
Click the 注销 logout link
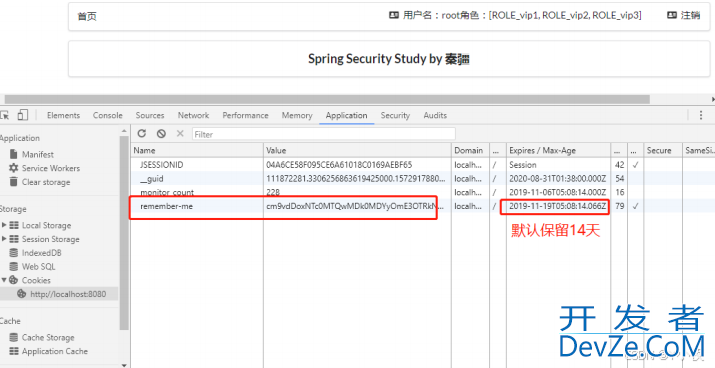pyautogui.click(x=690, y=15)
